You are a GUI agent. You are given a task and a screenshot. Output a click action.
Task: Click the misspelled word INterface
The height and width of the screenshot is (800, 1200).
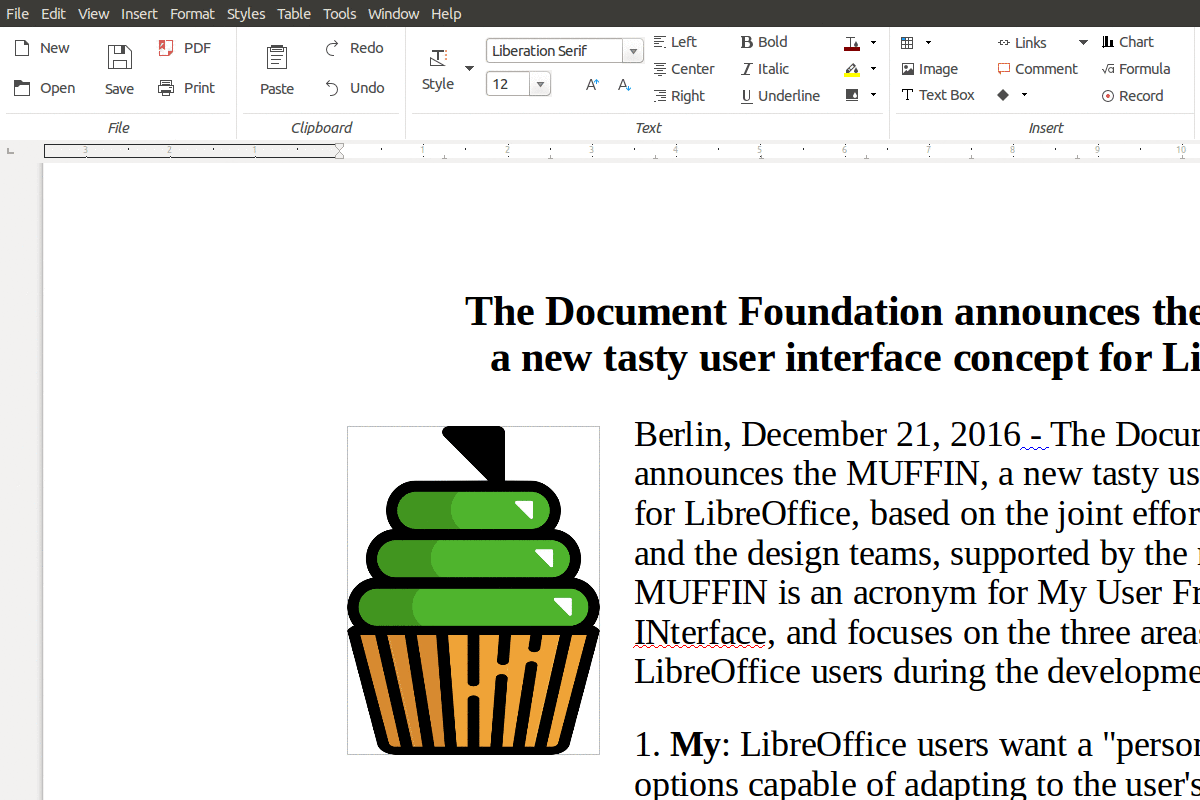(701, 632)
